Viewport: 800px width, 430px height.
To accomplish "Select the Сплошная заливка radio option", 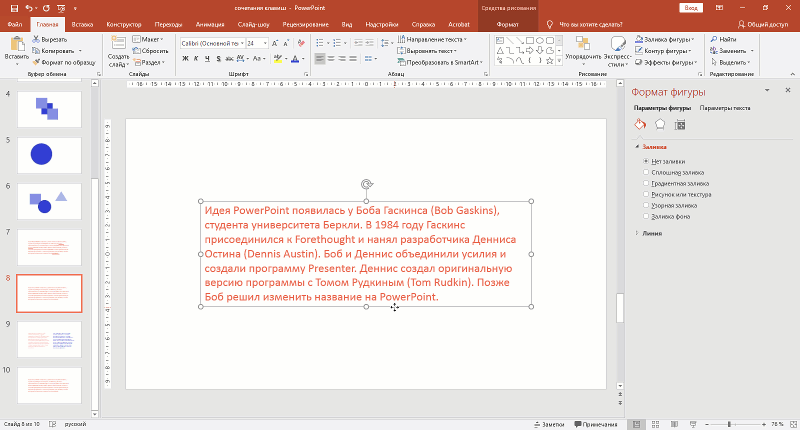I will point(646,172).
